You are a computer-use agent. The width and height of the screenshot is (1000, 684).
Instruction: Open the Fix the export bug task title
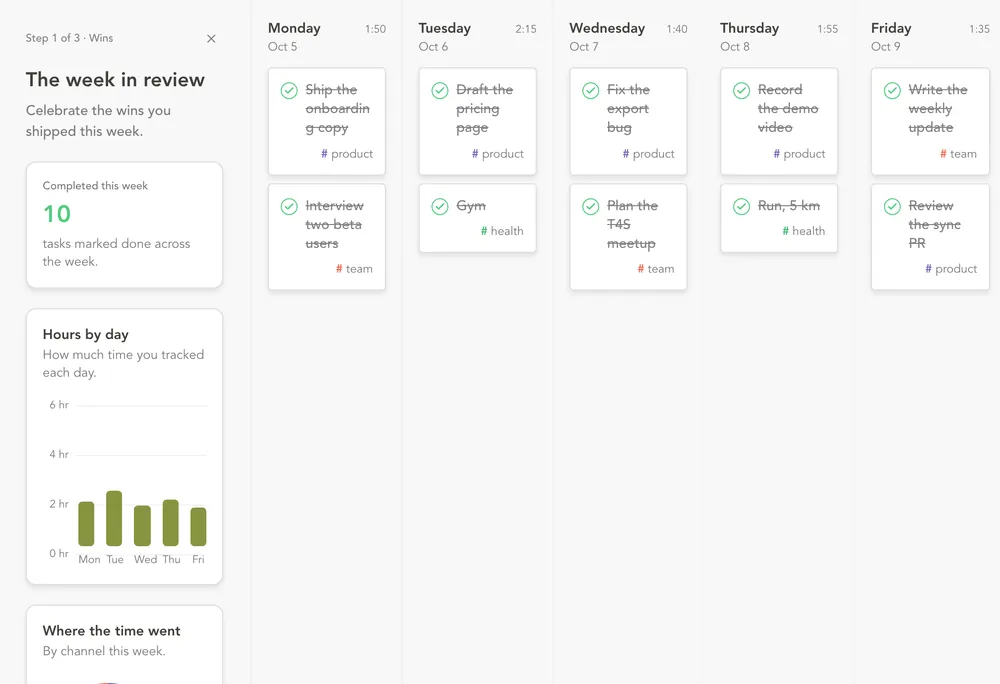click(628, 108)
